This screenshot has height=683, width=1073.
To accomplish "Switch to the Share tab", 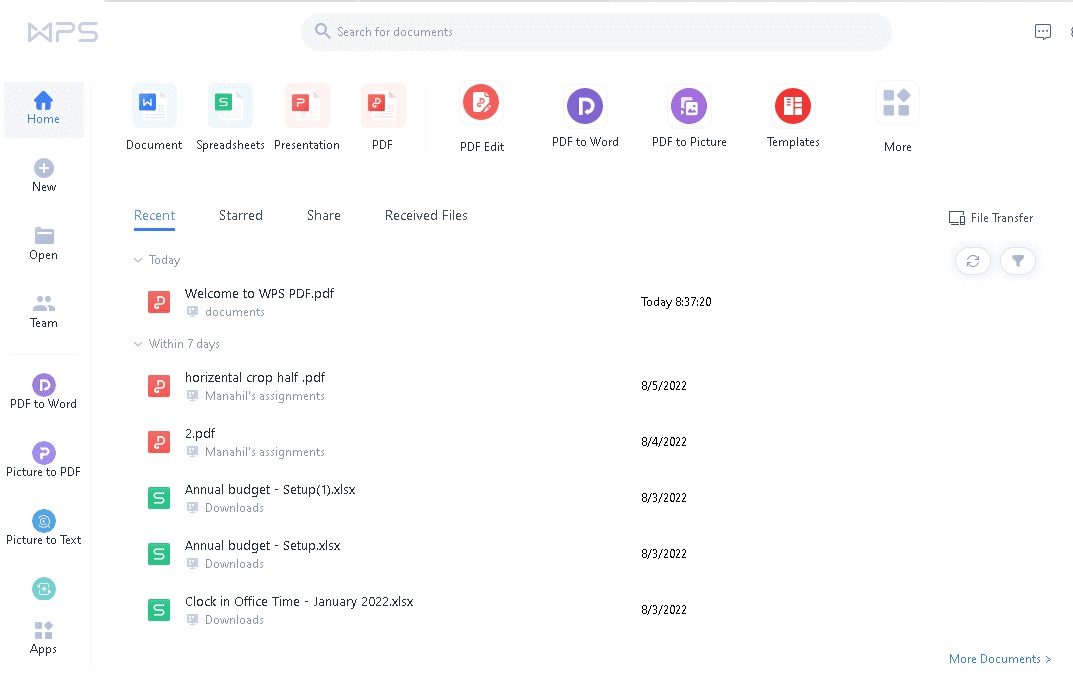I will click(x=324, y=216).
